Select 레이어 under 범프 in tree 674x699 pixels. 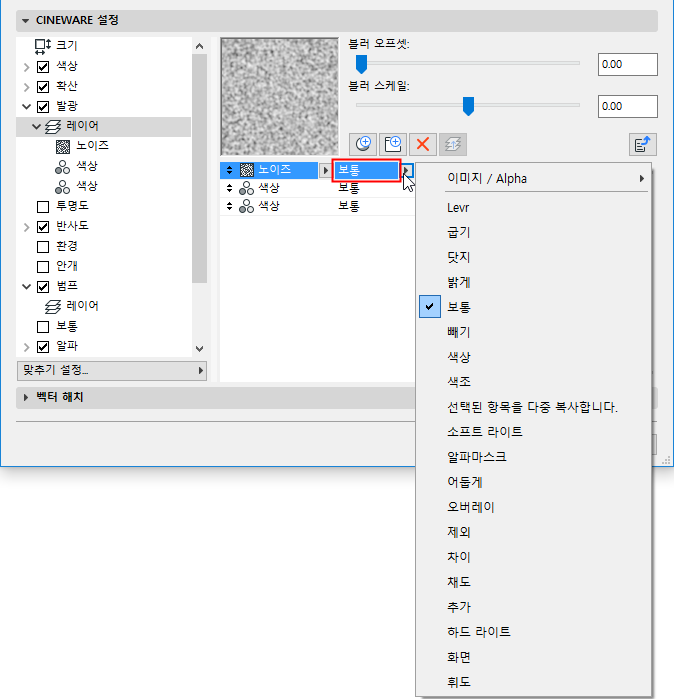click(x=82, y=307)
